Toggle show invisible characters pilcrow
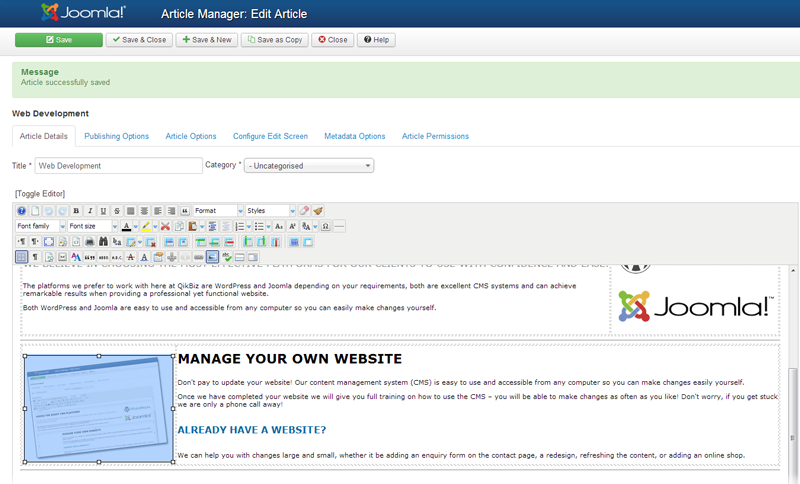800x484 pixels. [35, 257]
